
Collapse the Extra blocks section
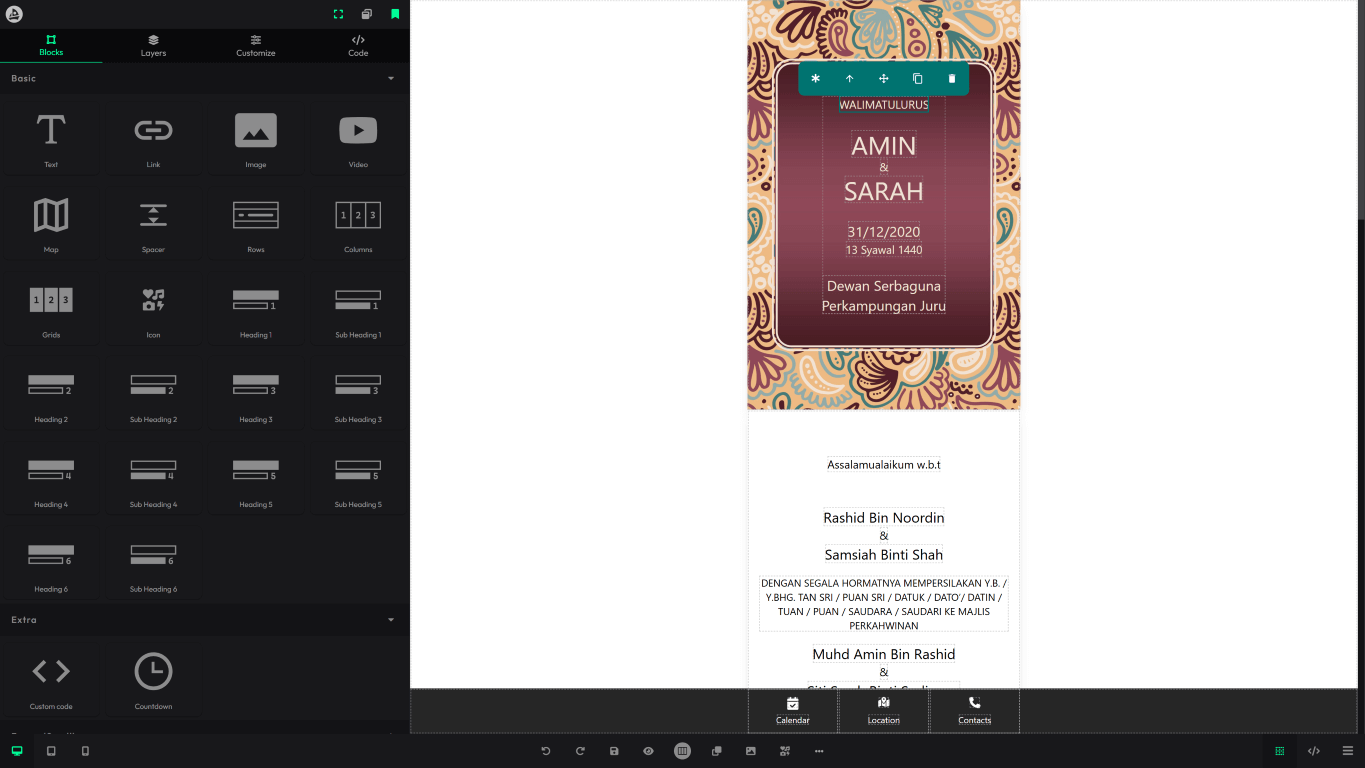coord(391,620)
